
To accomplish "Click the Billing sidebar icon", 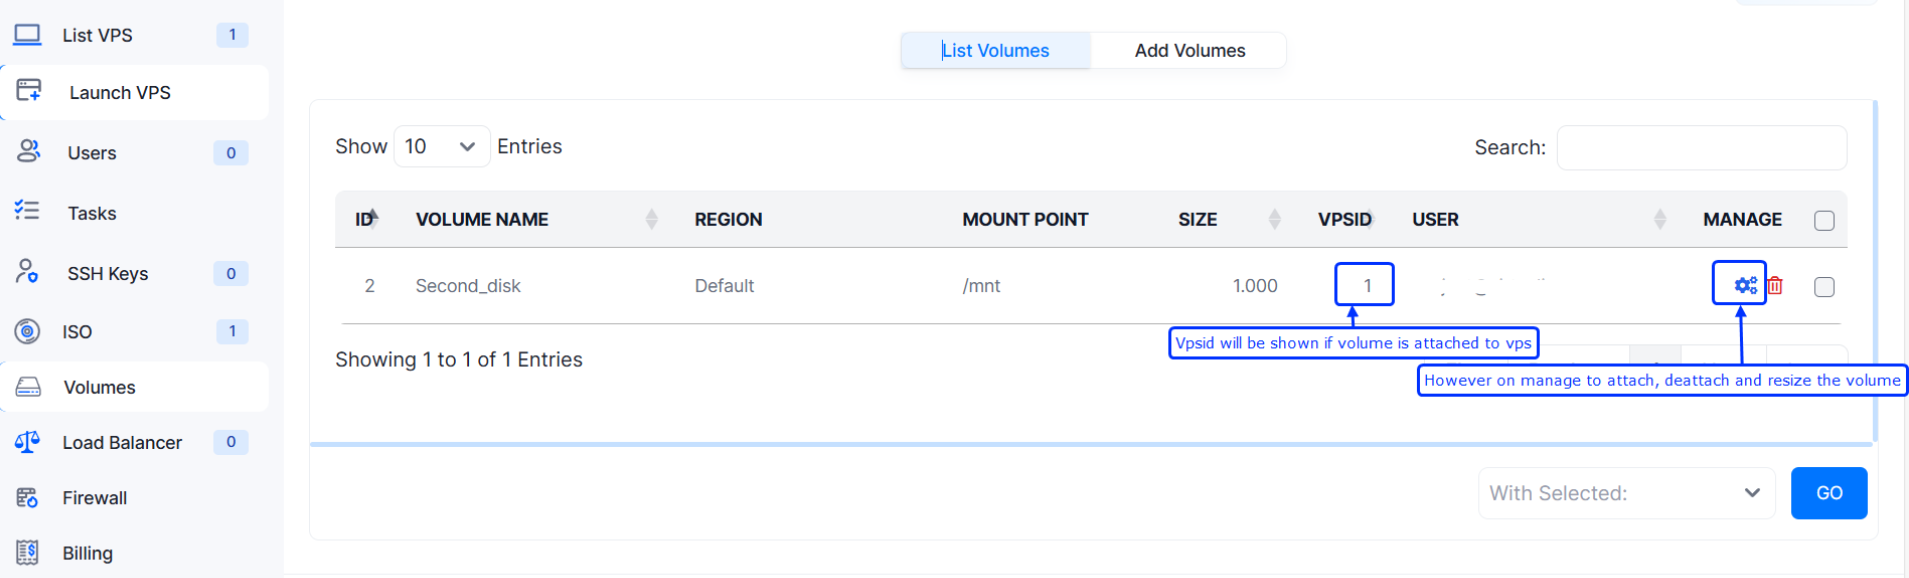I will 28,552.
